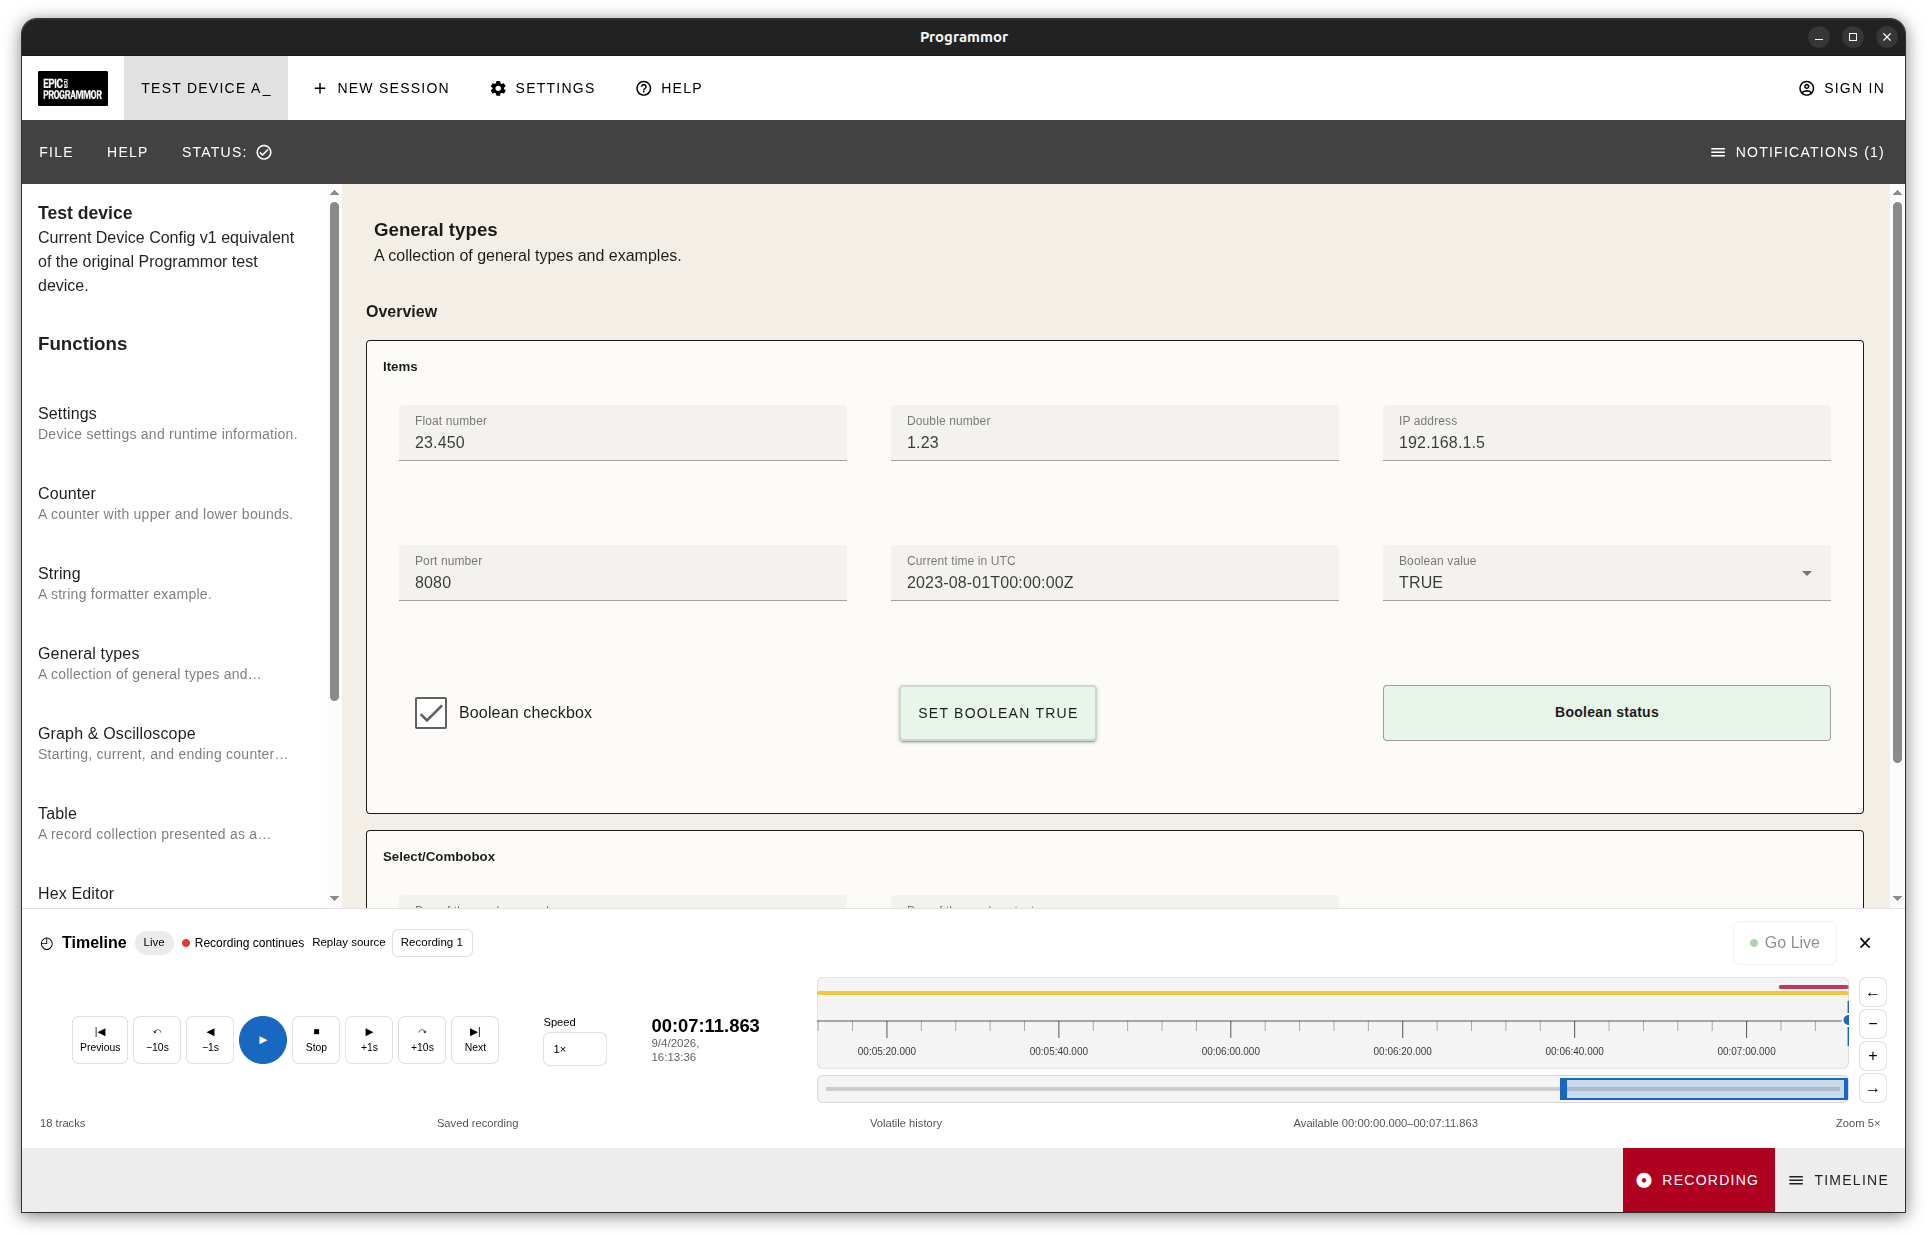Viewport: 1927px width, 1237px height.
Task: Expand the Boolean value dropdown
Action: pyautogui.click(x=1607, y=573)
